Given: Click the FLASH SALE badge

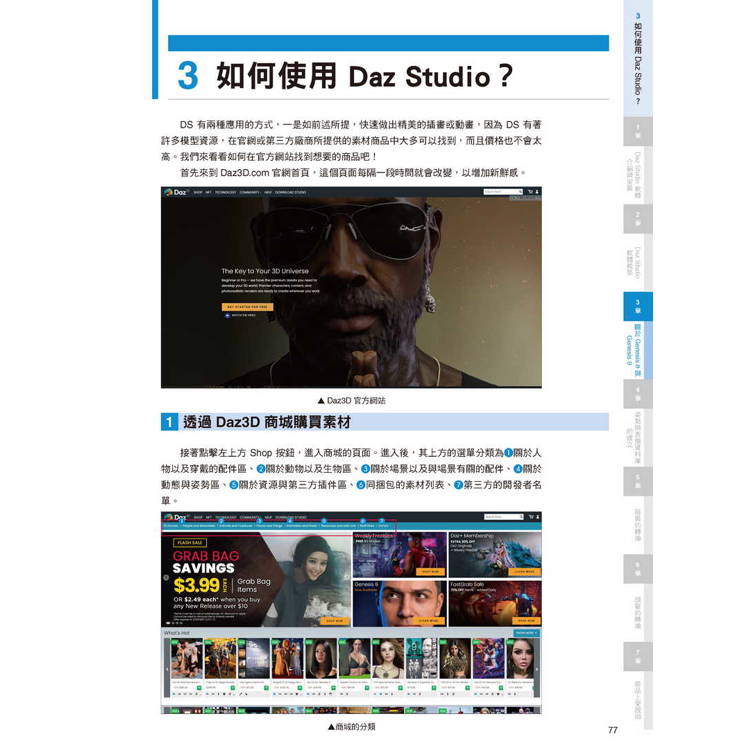Looking at the screenshot, I should pos(190,542).
